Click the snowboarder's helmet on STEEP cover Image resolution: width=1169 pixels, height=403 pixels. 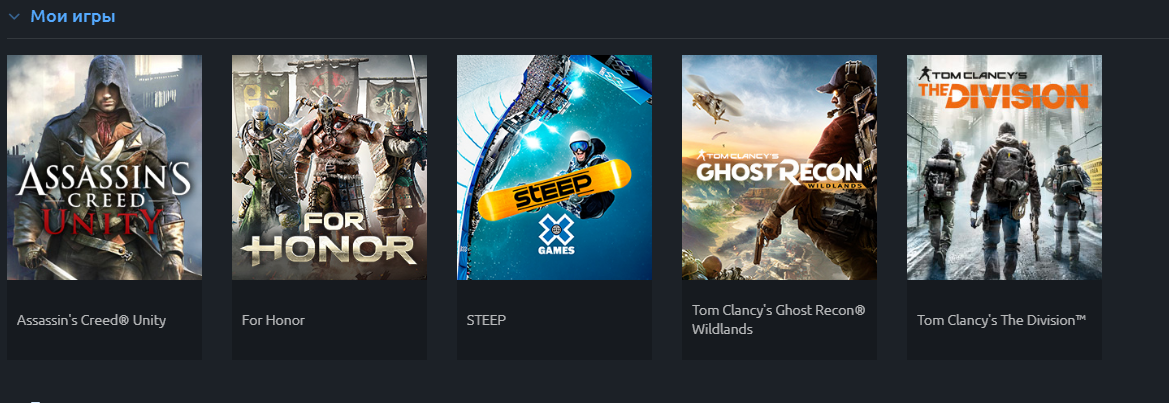click(579, 143)
